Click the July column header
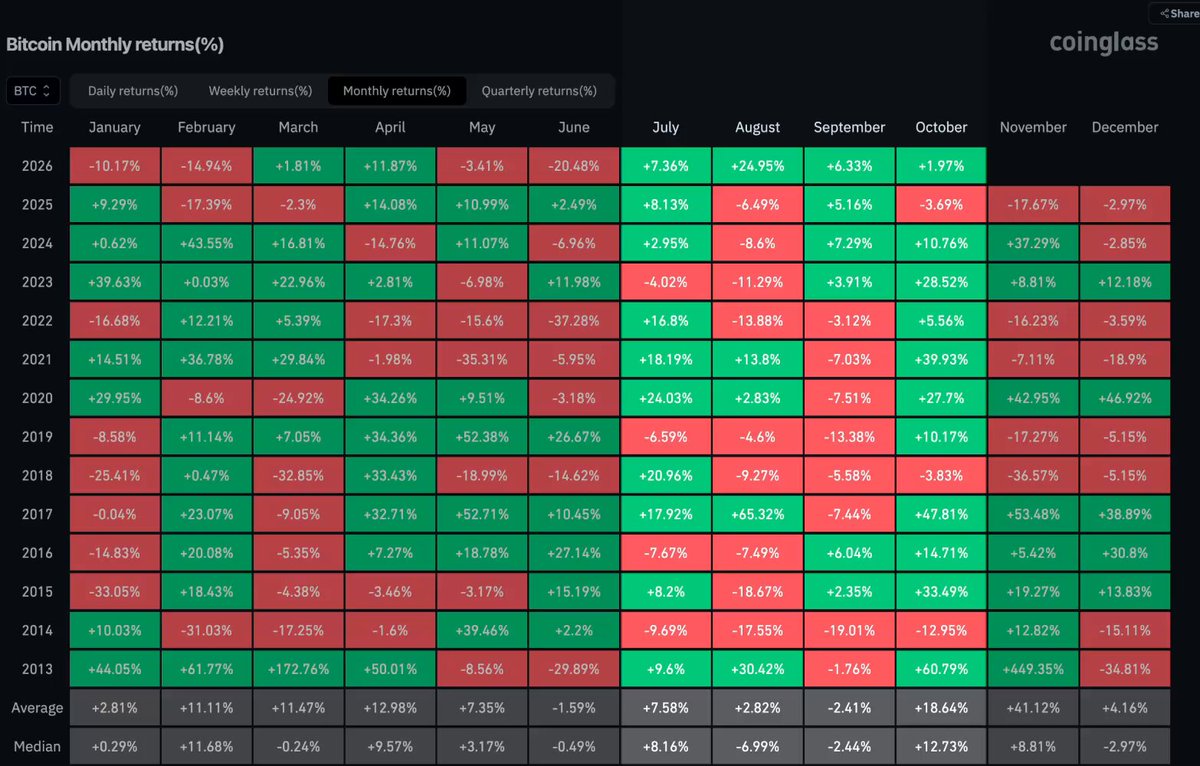The width and height of the screenshot is (1200, 766). tap(665, 127)
